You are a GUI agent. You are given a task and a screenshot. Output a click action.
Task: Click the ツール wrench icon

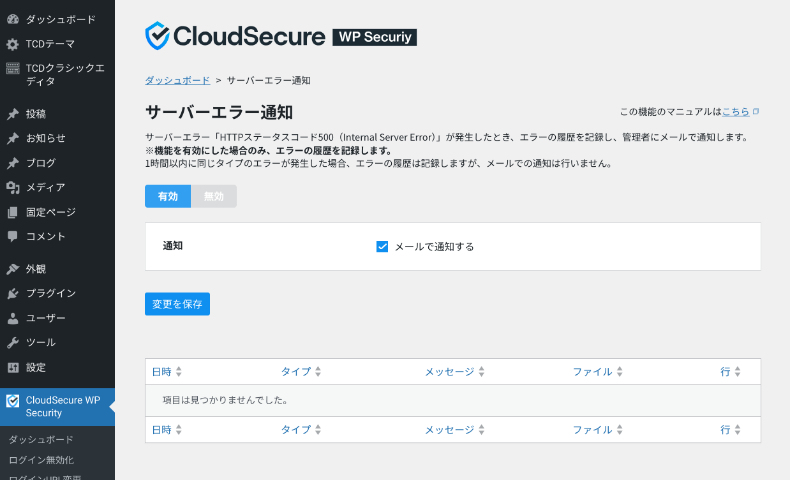click(x=13, y=342)
